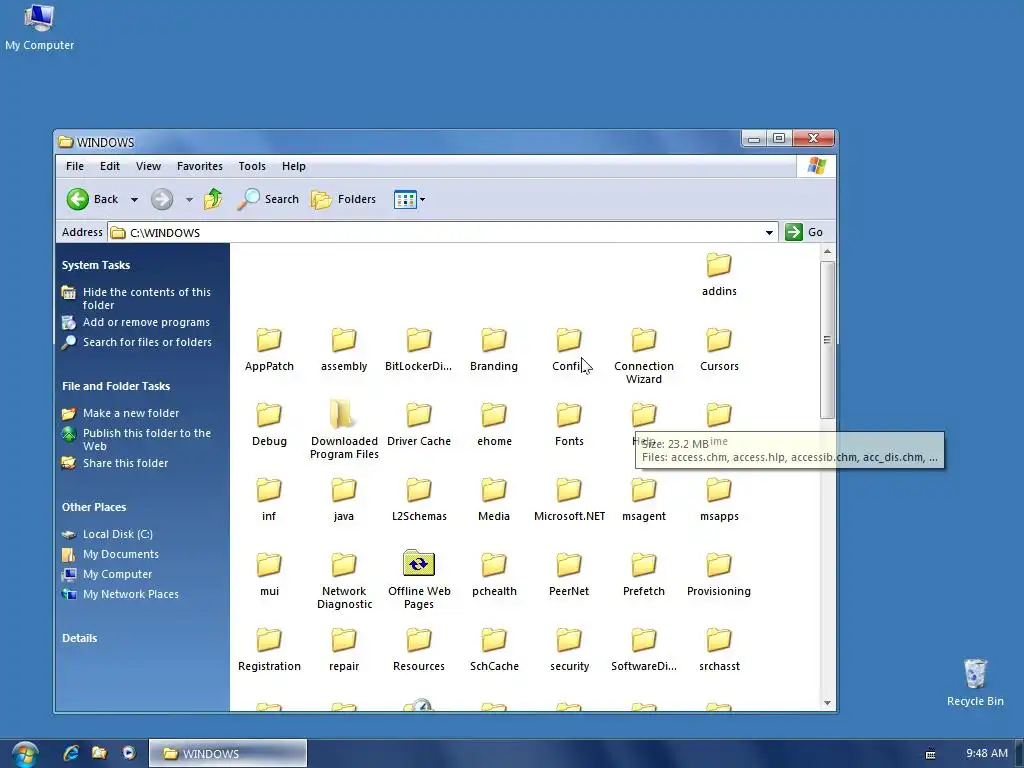Select the Debug folder icon
This screenshot has width=1024, height=768.
(269, 415)
